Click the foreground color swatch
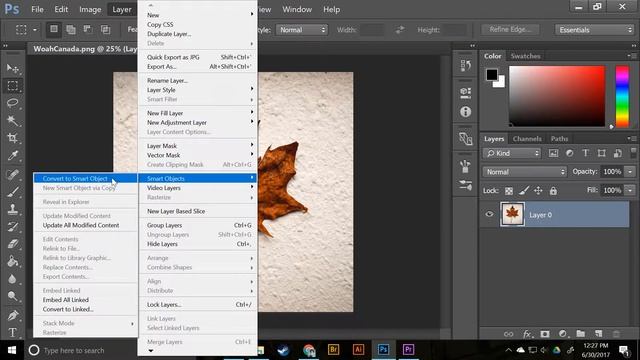The width and height of the screenshot is (640, 360). [492, 74]
